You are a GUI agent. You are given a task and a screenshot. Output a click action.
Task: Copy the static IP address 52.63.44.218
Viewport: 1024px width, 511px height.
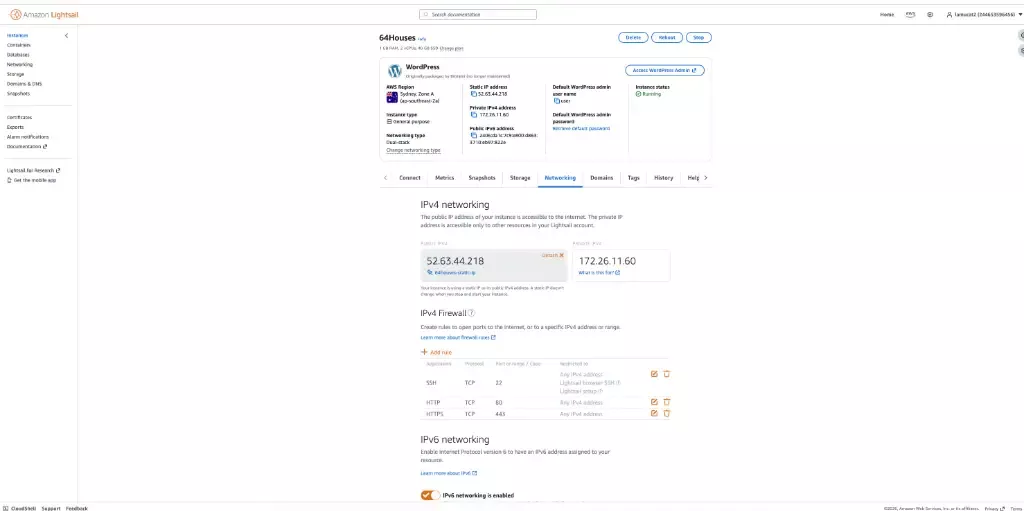click(473, 93)
